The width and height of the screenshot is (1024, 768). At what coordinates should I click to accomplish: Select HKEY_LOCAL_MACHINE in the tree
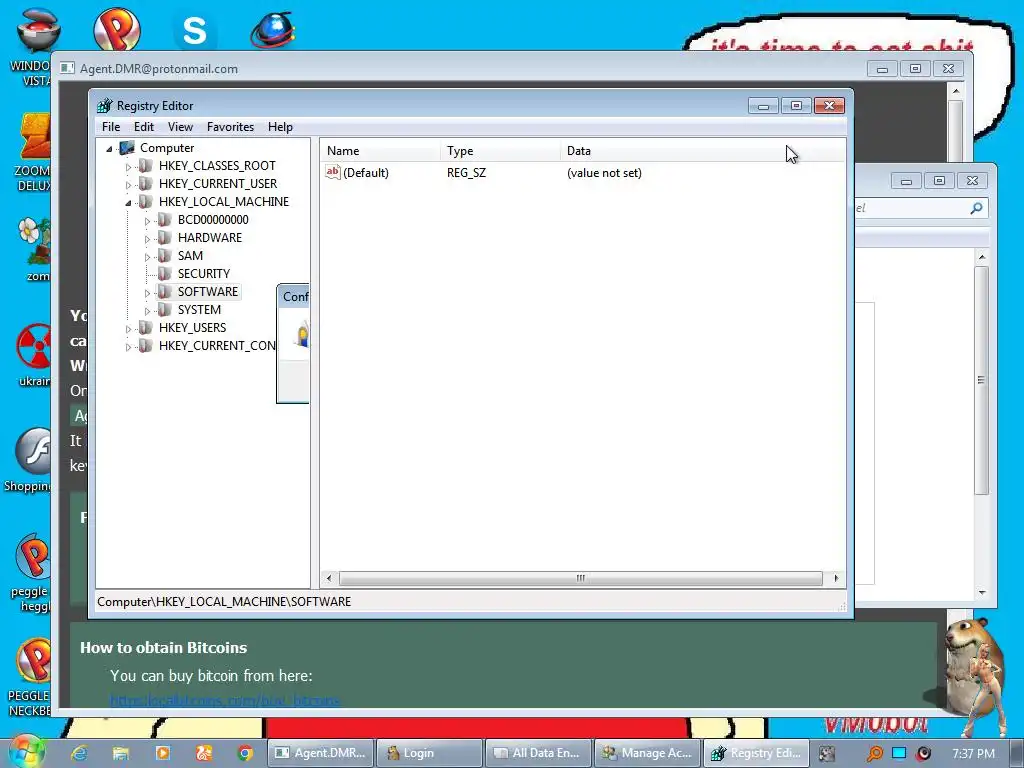223,202
